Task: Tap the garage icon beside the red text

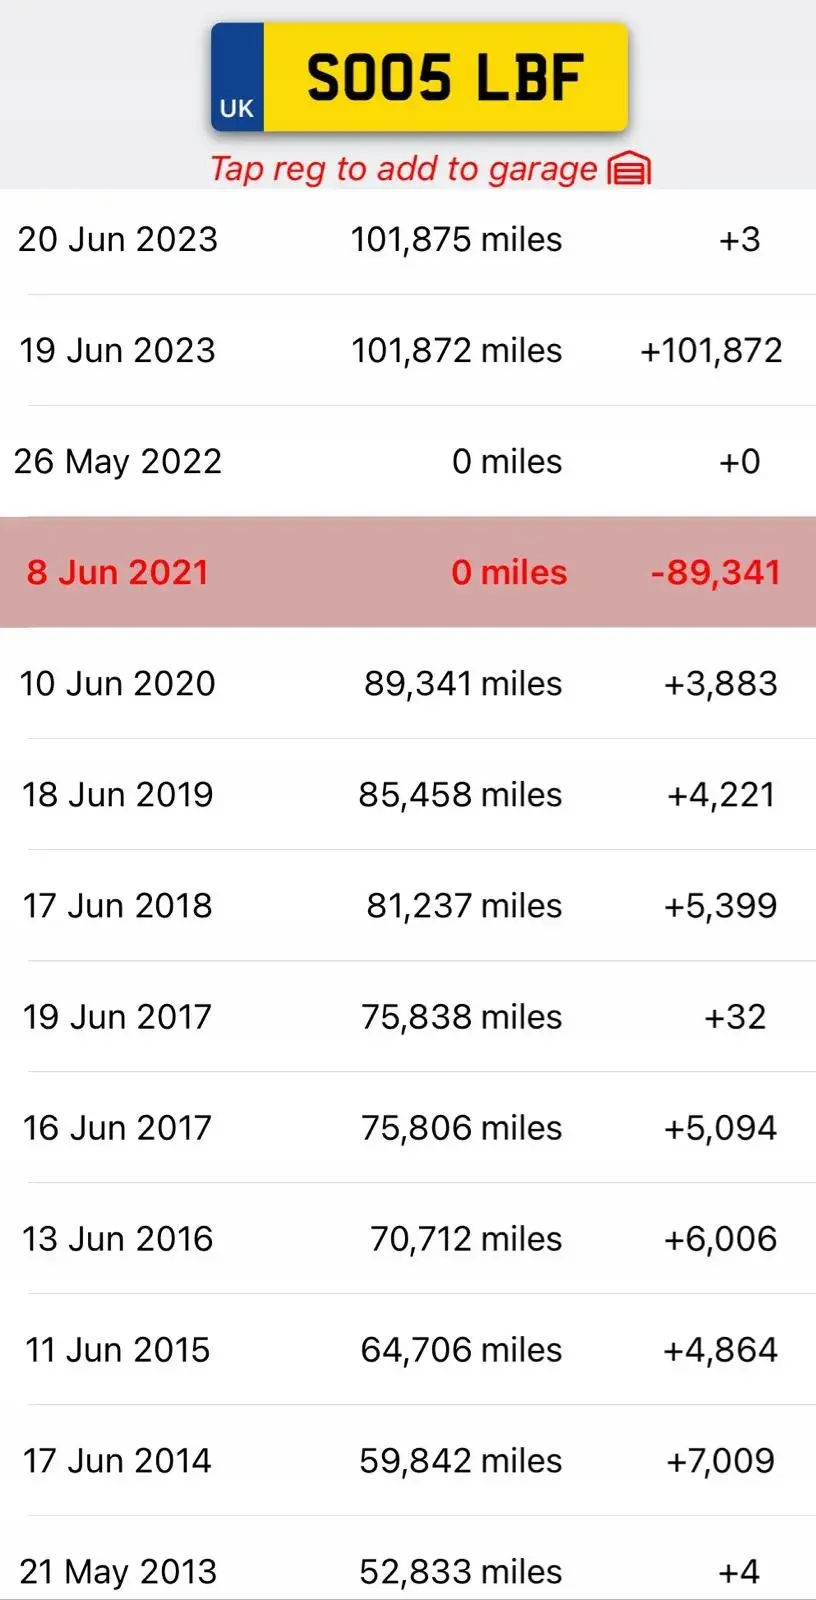Action: pyautogui.click(x=629, y=169)
